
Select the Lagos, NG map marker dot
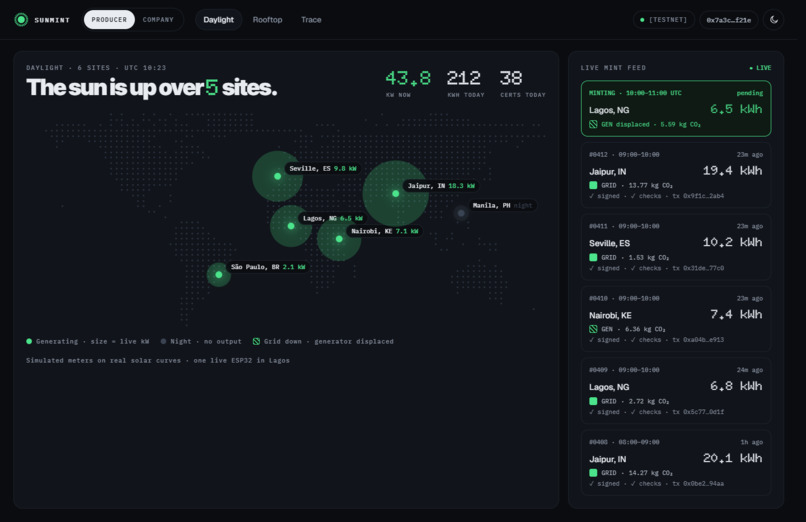tap(291, 226)
